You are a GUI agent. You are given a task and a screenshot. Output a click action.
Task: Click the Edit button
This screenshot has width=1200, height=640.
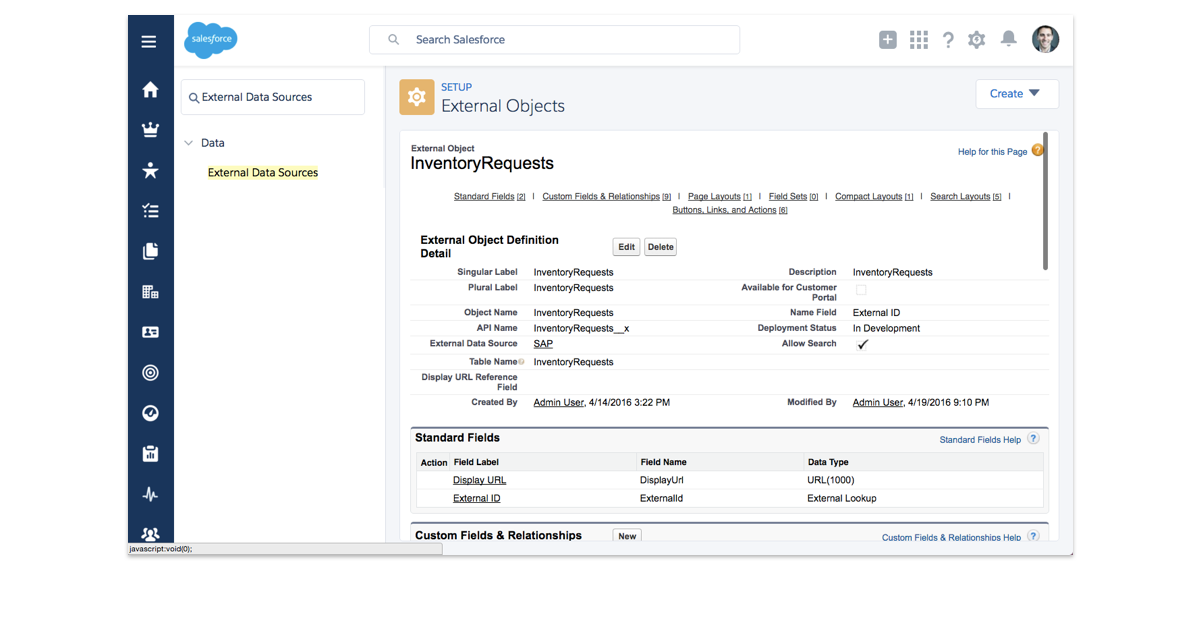(626, 246)
